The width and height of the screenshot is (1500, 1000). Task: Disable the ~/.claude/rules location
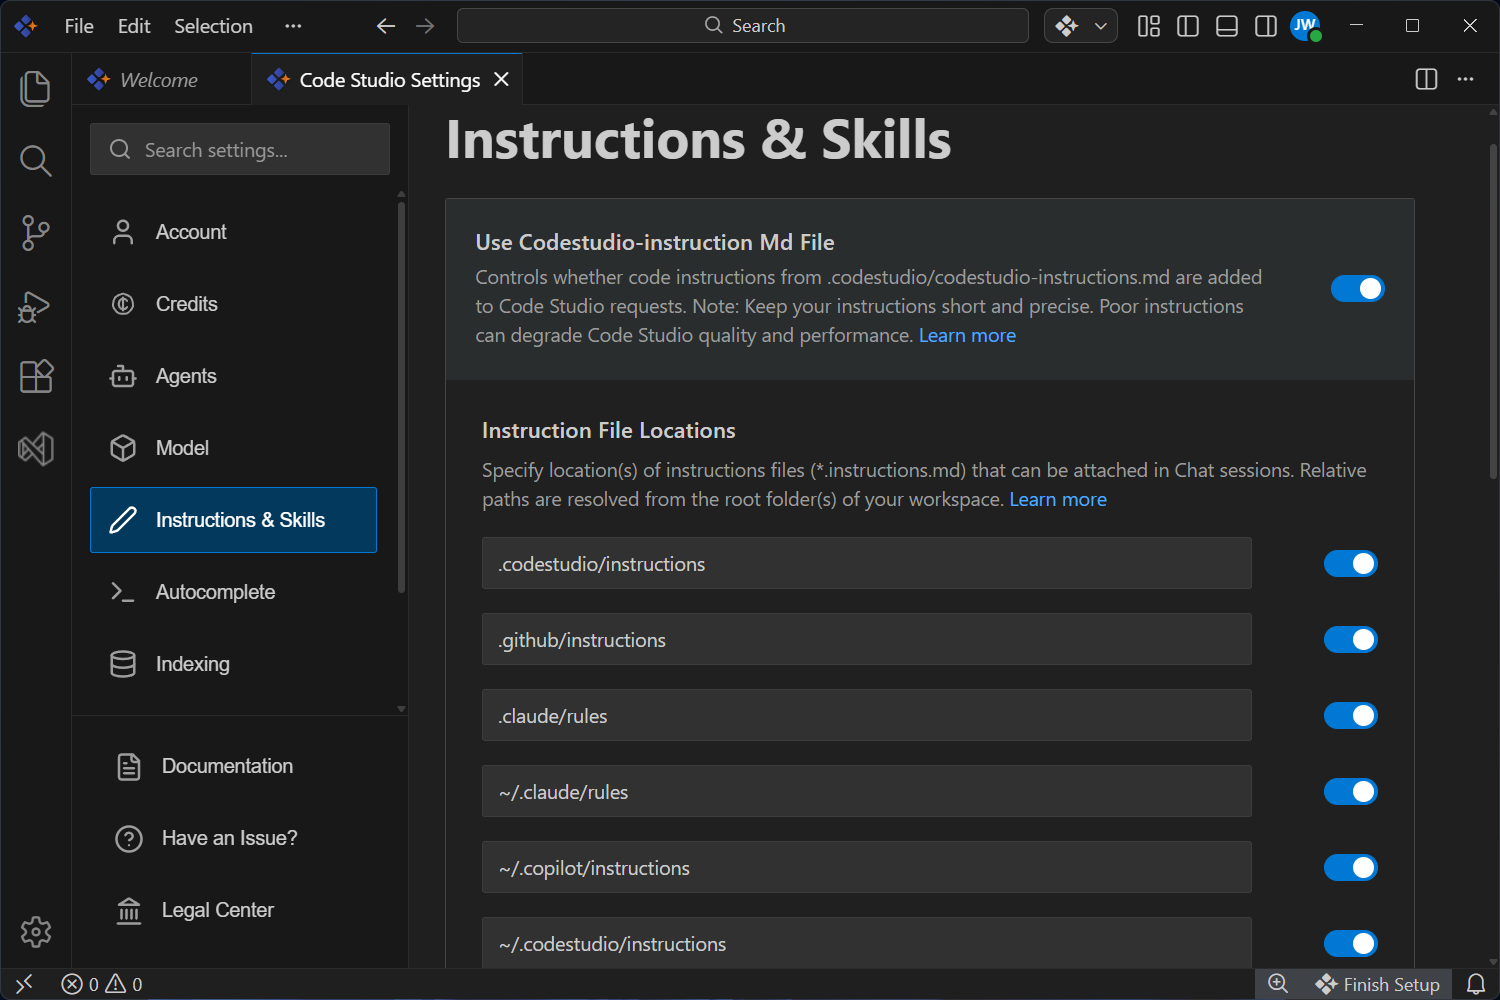[1351, 792]
